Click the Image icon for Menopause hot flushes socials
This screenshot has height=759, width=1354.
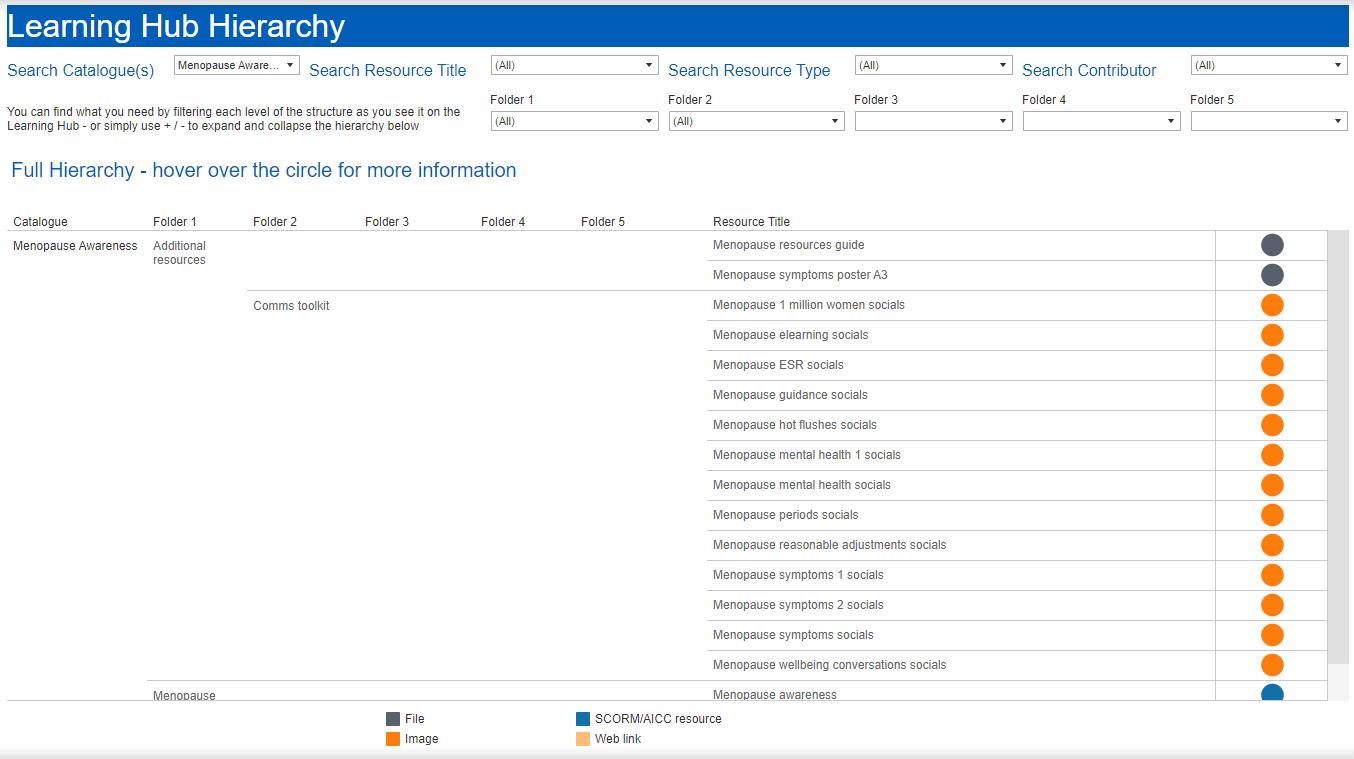tap(1270, 425)
